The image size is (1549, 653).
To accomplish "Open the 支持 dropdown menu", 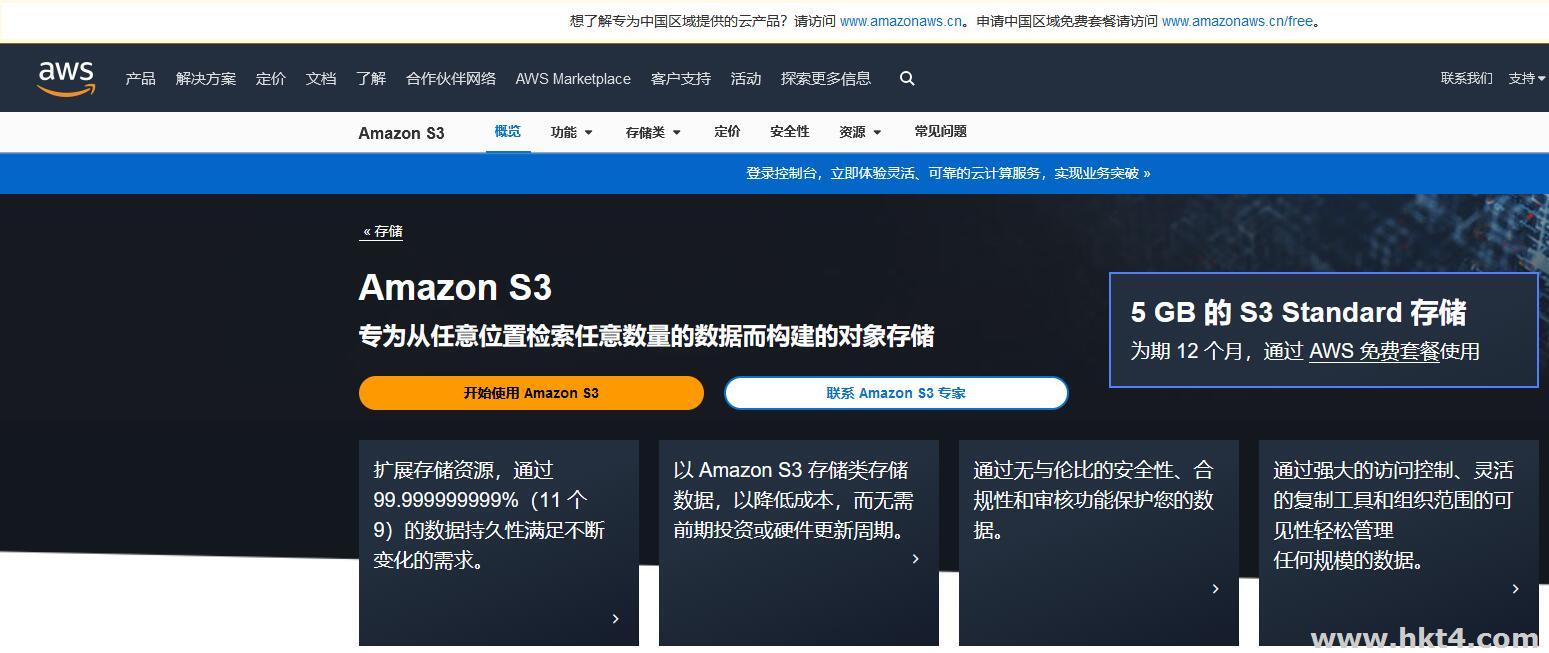I will point(1527,78).
